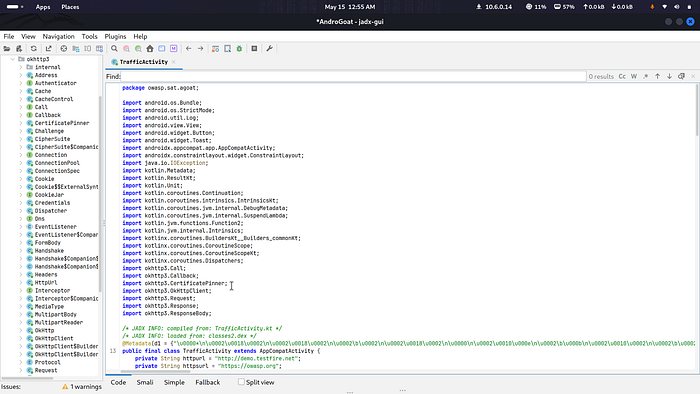This screenshot has height=394, width=700.
Task: Open the Navigation menu
Action: click(58, 37)
